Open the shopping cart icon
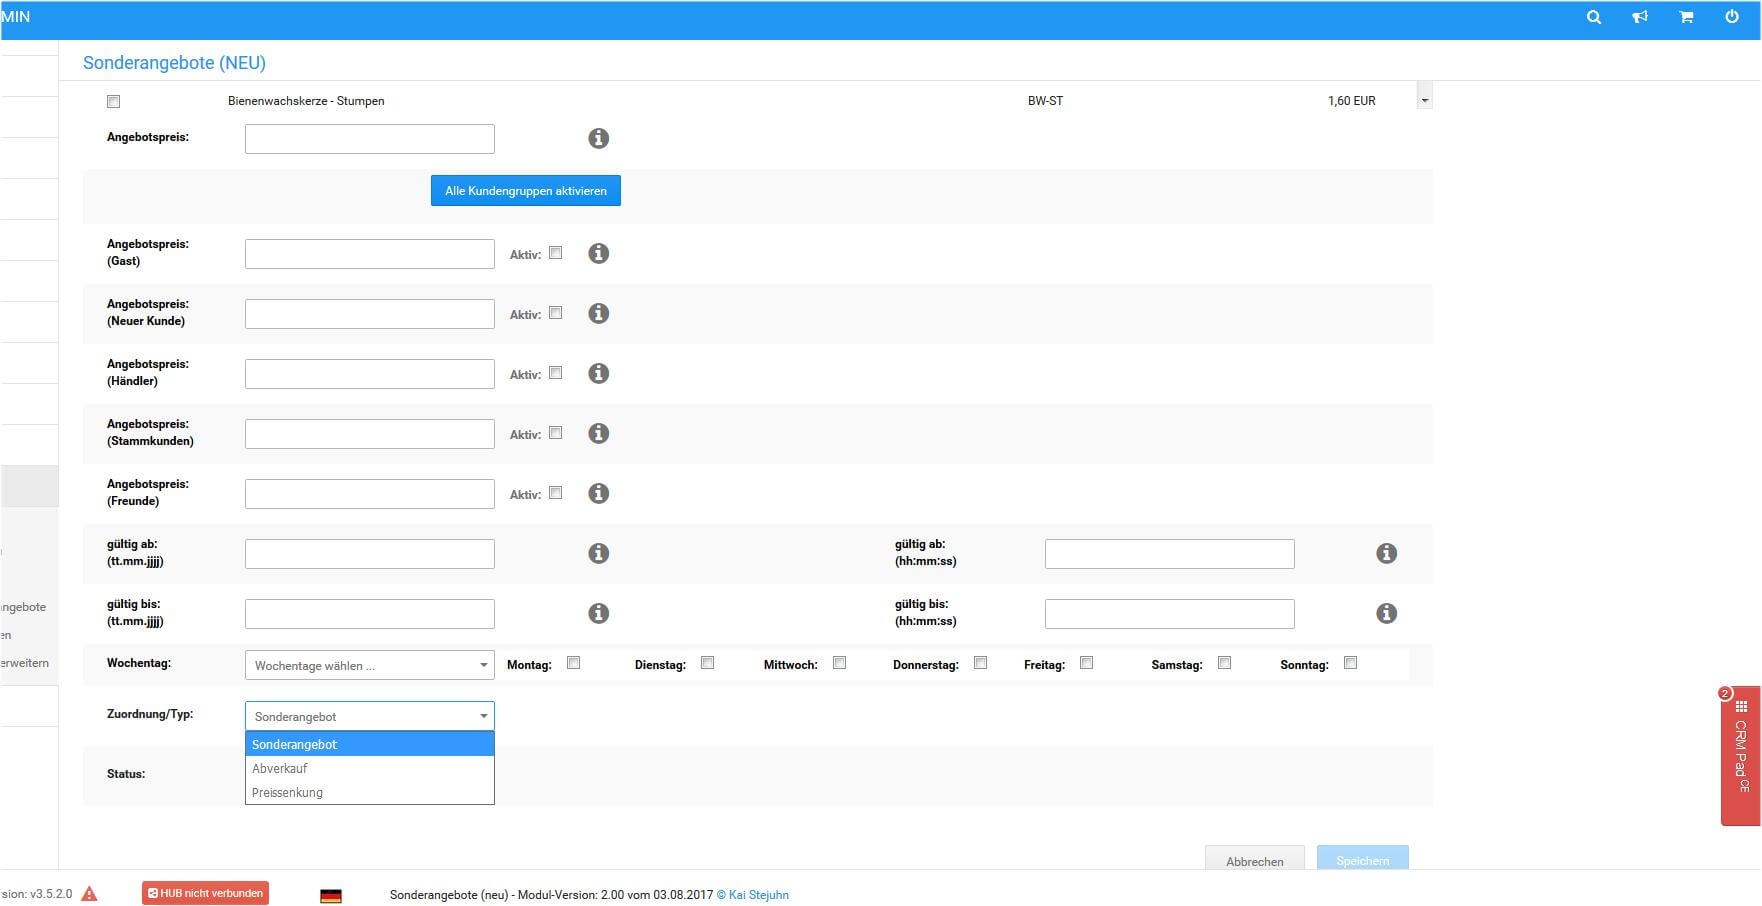 click(x=1686, y=17)
